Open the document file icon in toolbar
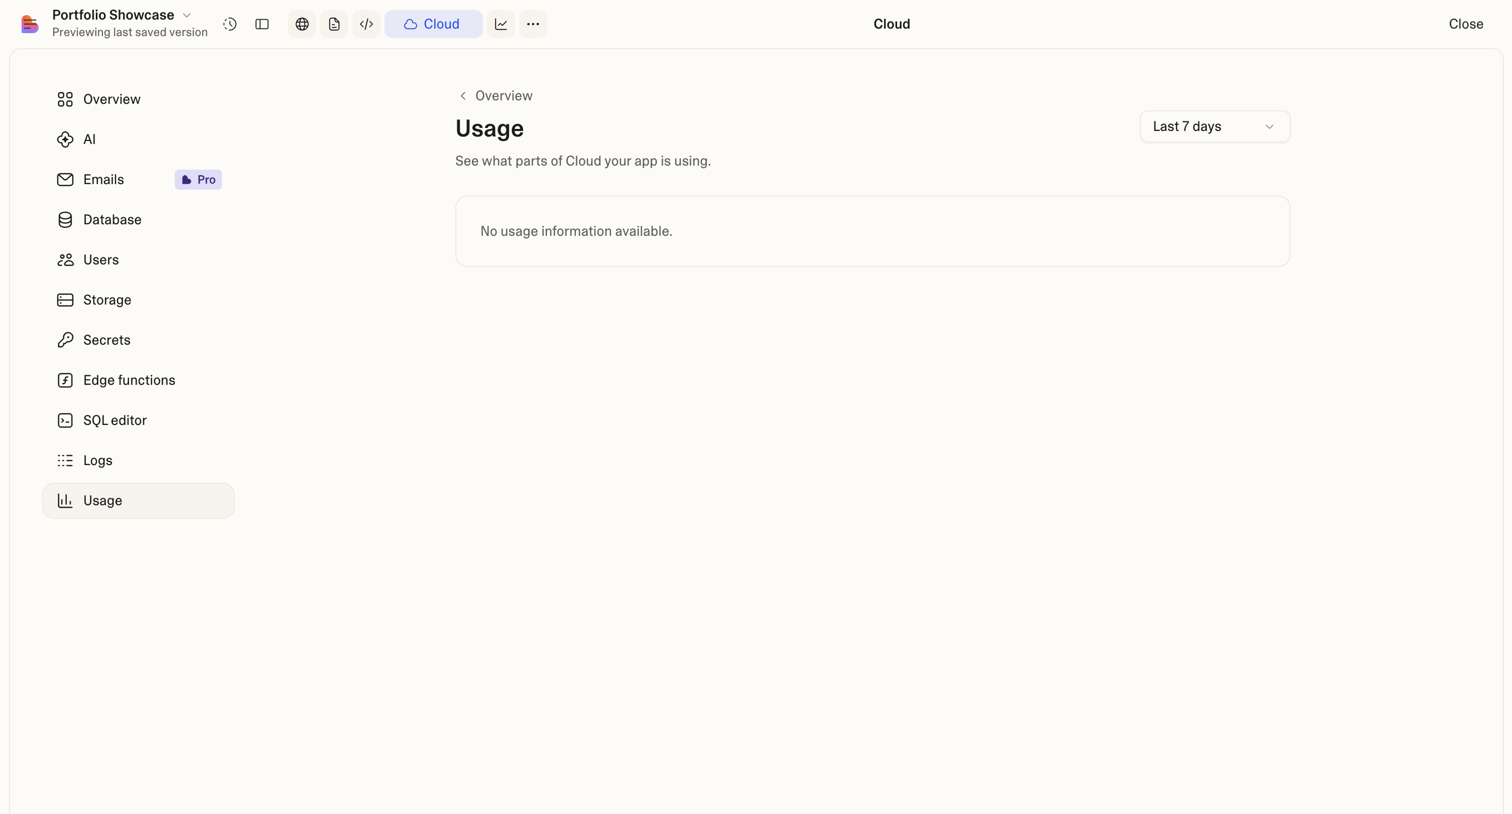 (x=334, y=24)
